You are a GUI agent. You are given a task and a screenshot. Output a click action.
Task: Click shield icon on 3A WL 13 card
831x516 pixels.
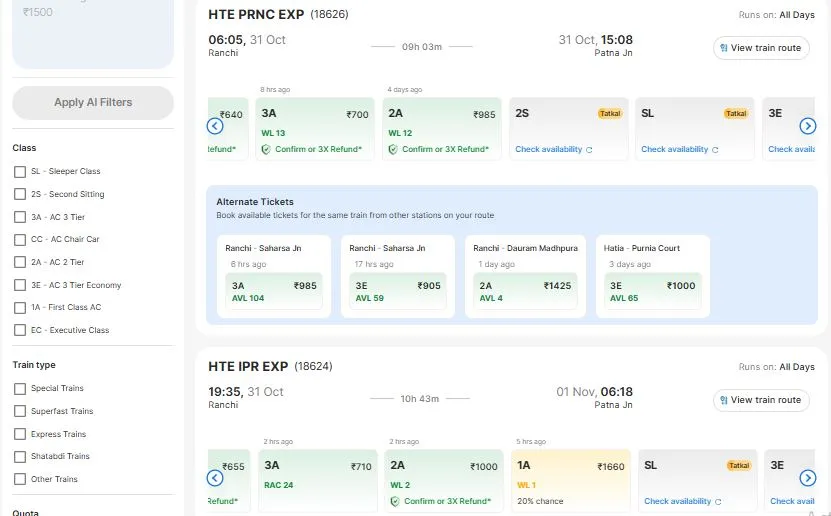coord(266,149)
